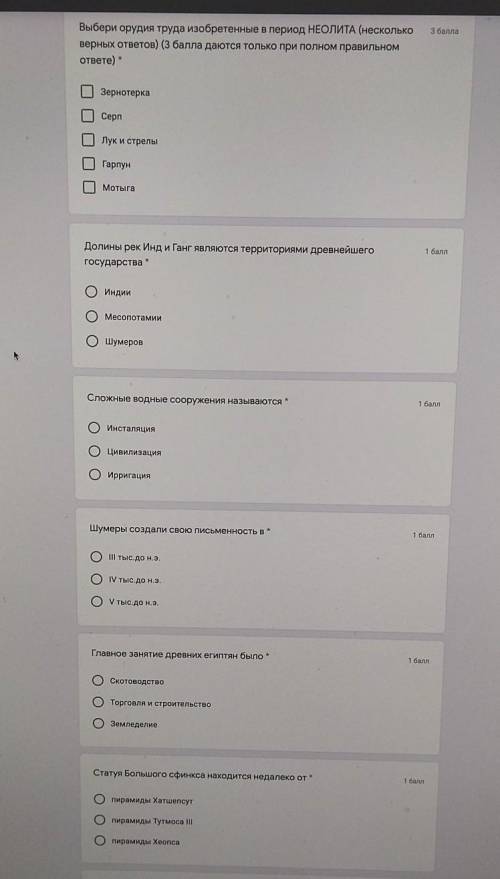Image resolution: width=500 pixels, height=879 pixels.
Task: Tick the Серп option
Action: click(x=87, y=116)
